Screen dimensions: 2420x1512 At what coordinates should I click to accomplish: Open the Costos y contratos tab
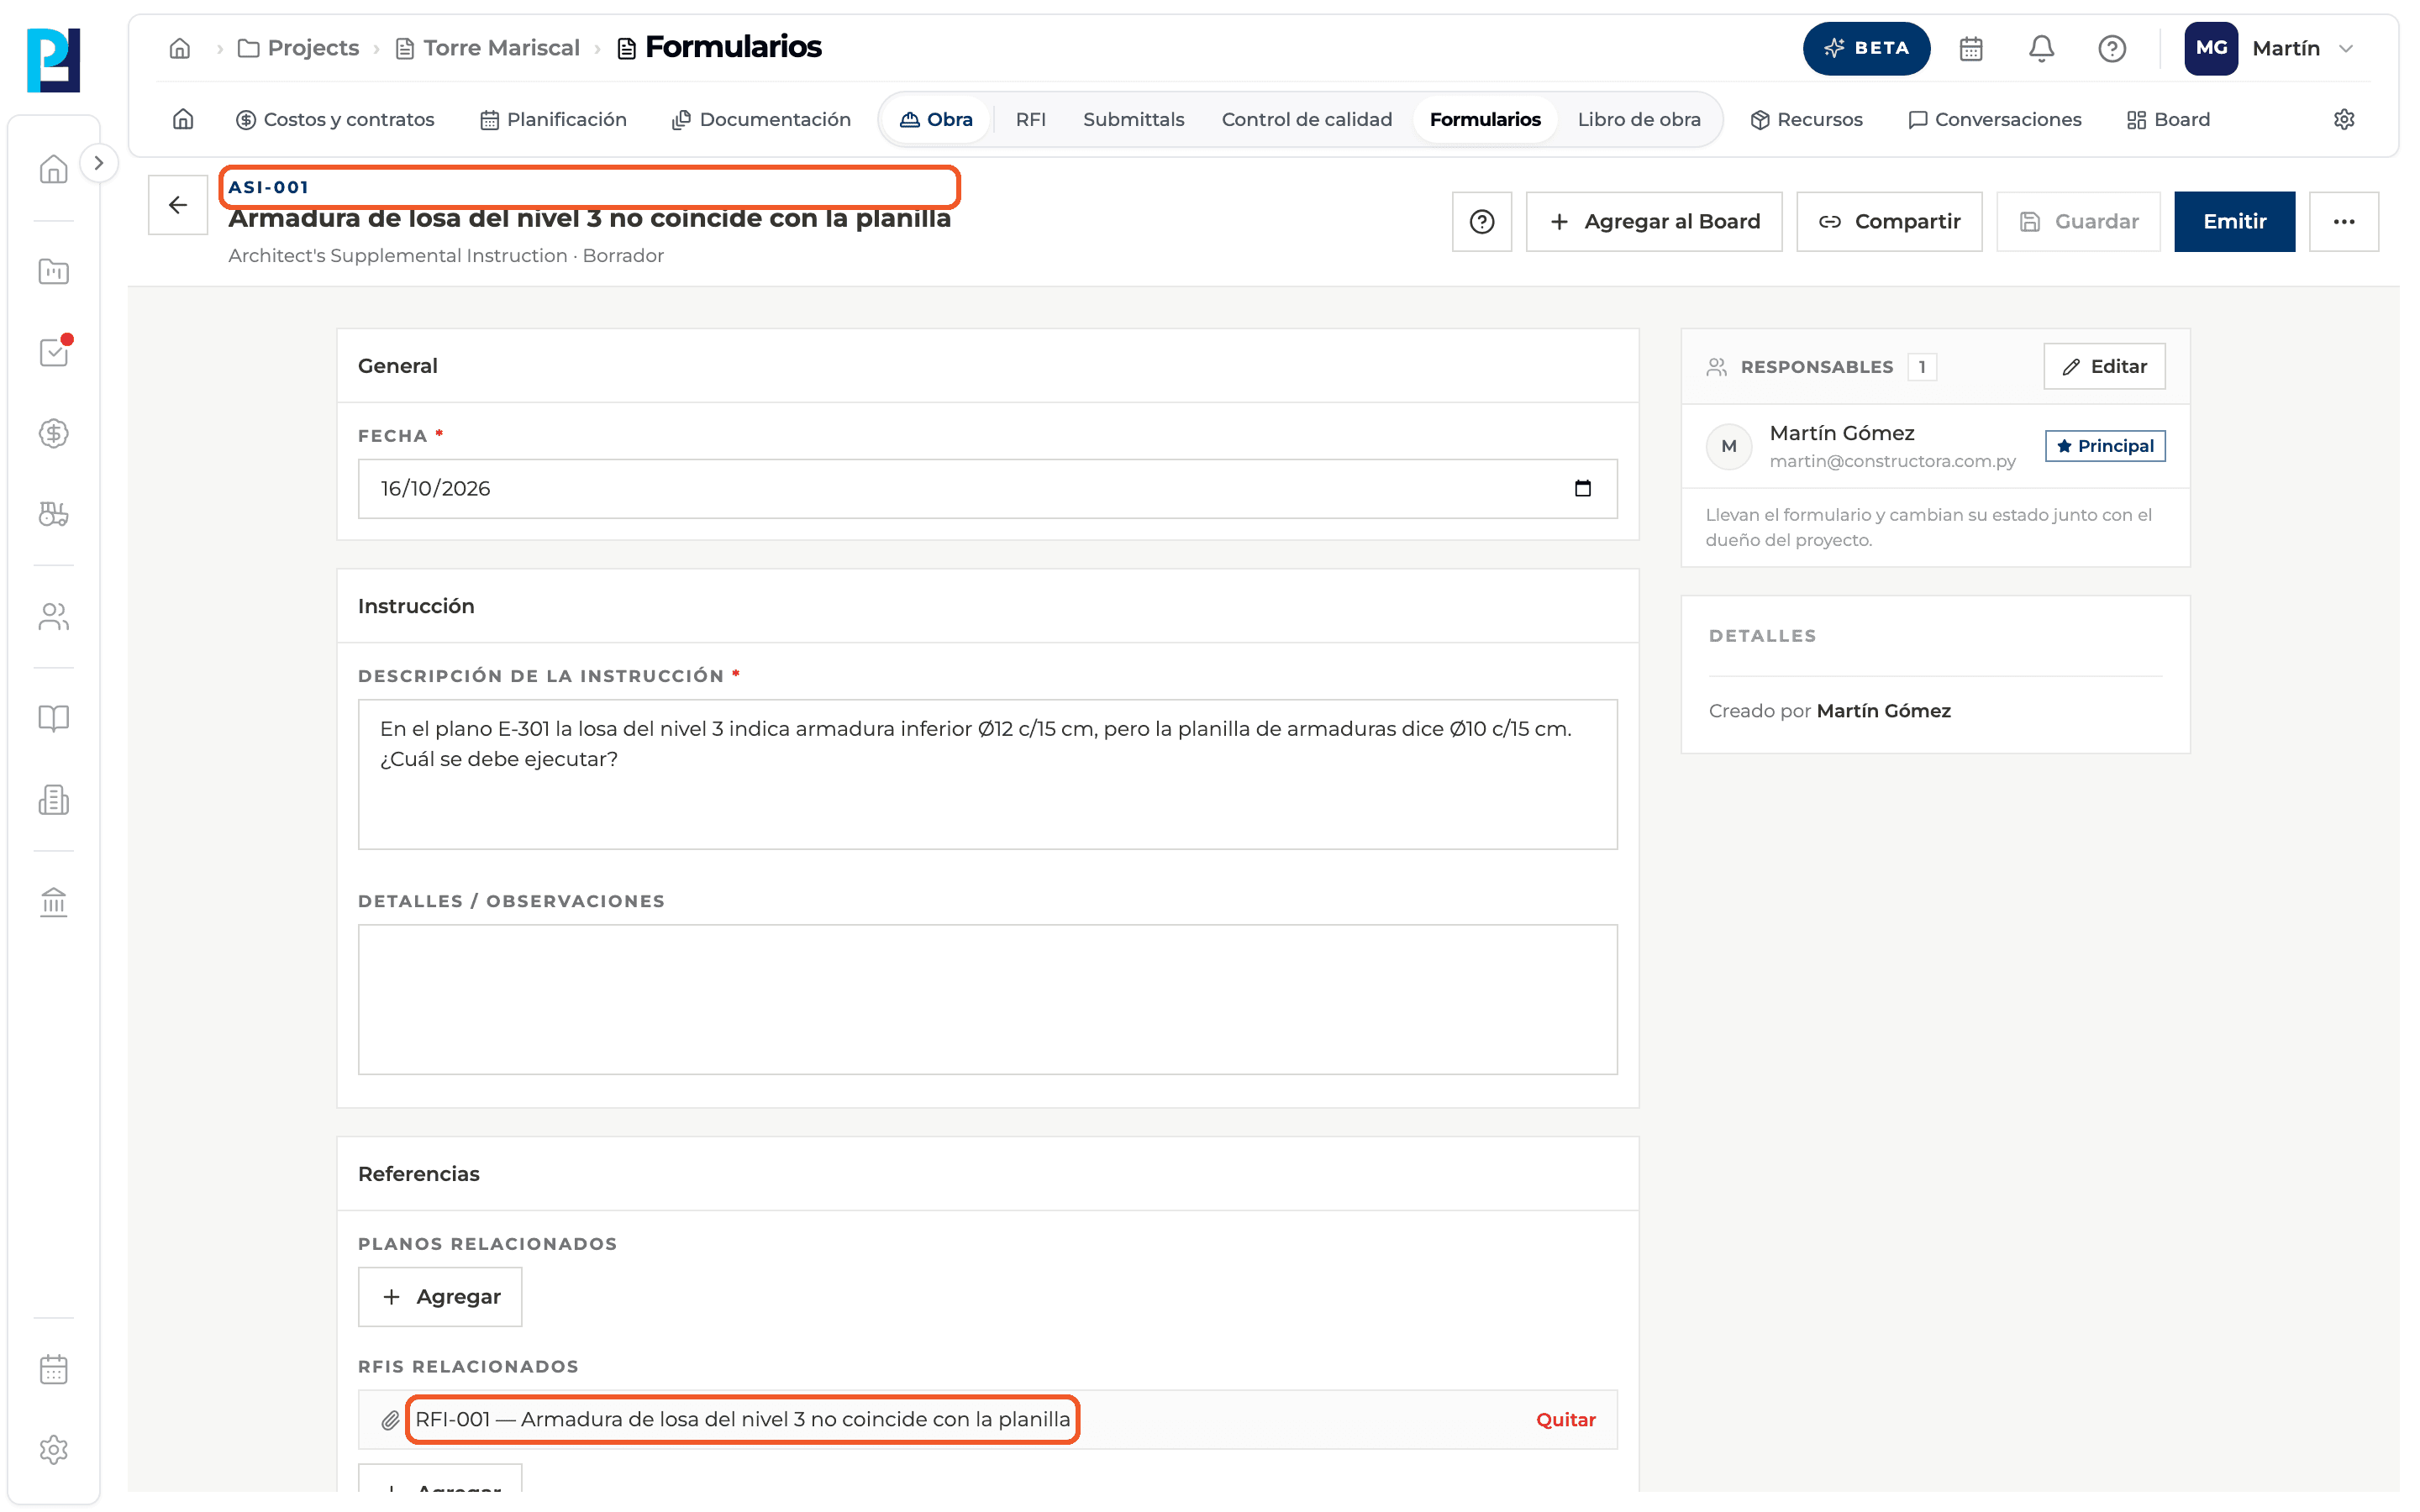(335, 119)
